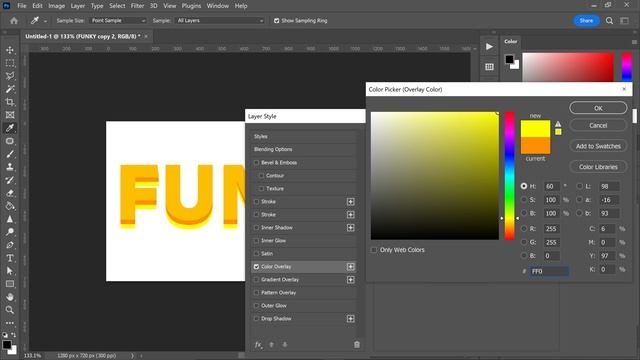Viewport: 640px width, 360px height.
Task: Open the tool preset picker arrow
Action: (x=45, y=21)
